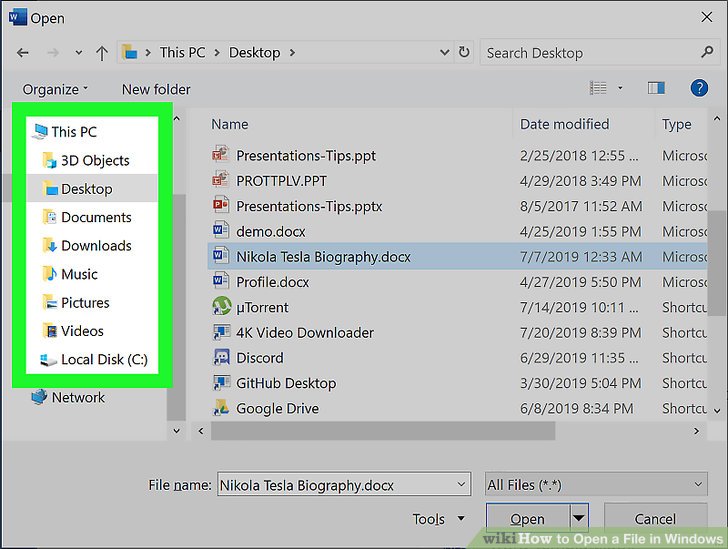Open the recent locations dropdown arrow
The width and height of the screenshot is (728, 549).
click(x=79, y=53)
